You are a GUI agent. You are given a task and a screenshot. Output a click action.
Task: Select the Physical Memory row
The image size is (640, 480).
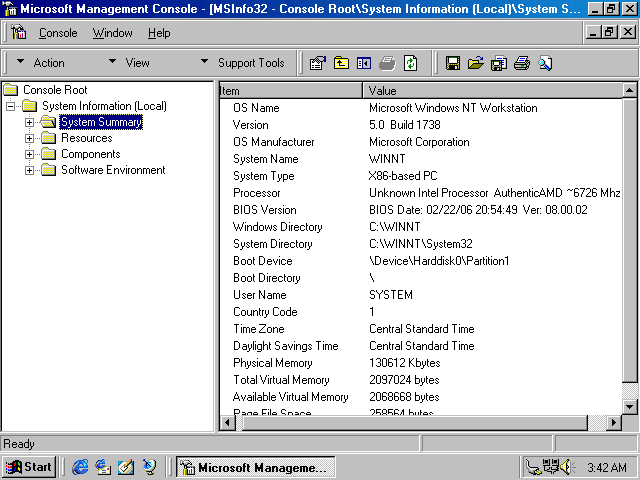click(x=420, y=363)
